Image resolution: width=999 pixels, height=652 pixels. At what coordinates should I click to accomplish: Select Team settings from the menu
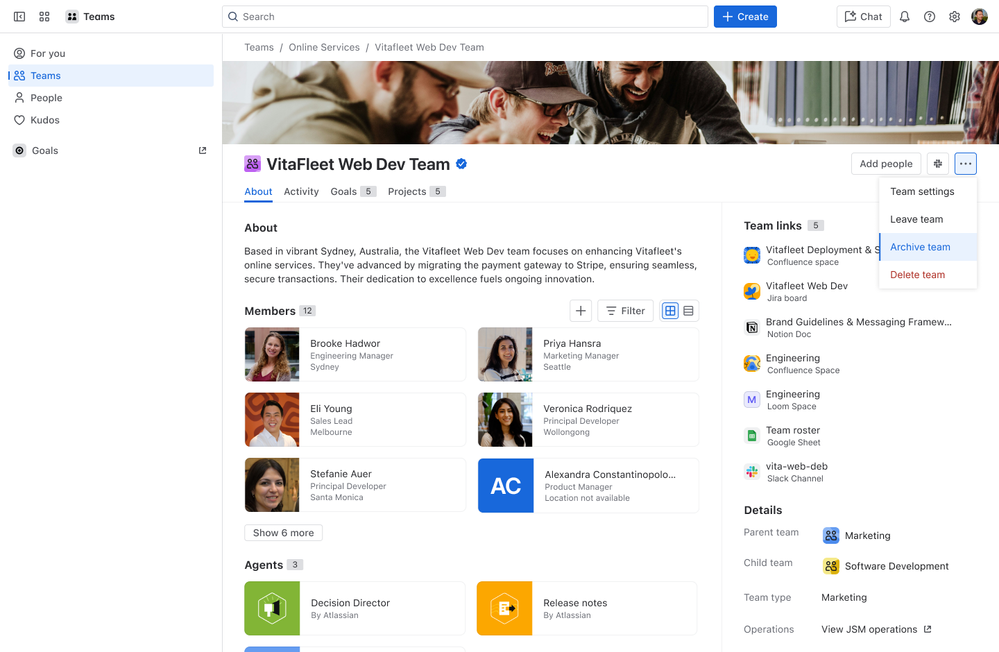pos(928,191)
